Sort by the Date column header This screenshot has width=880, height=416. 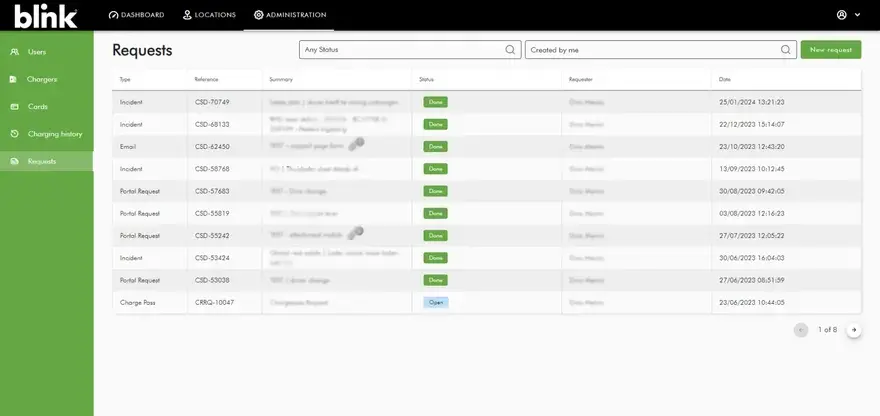pos(725,80)
